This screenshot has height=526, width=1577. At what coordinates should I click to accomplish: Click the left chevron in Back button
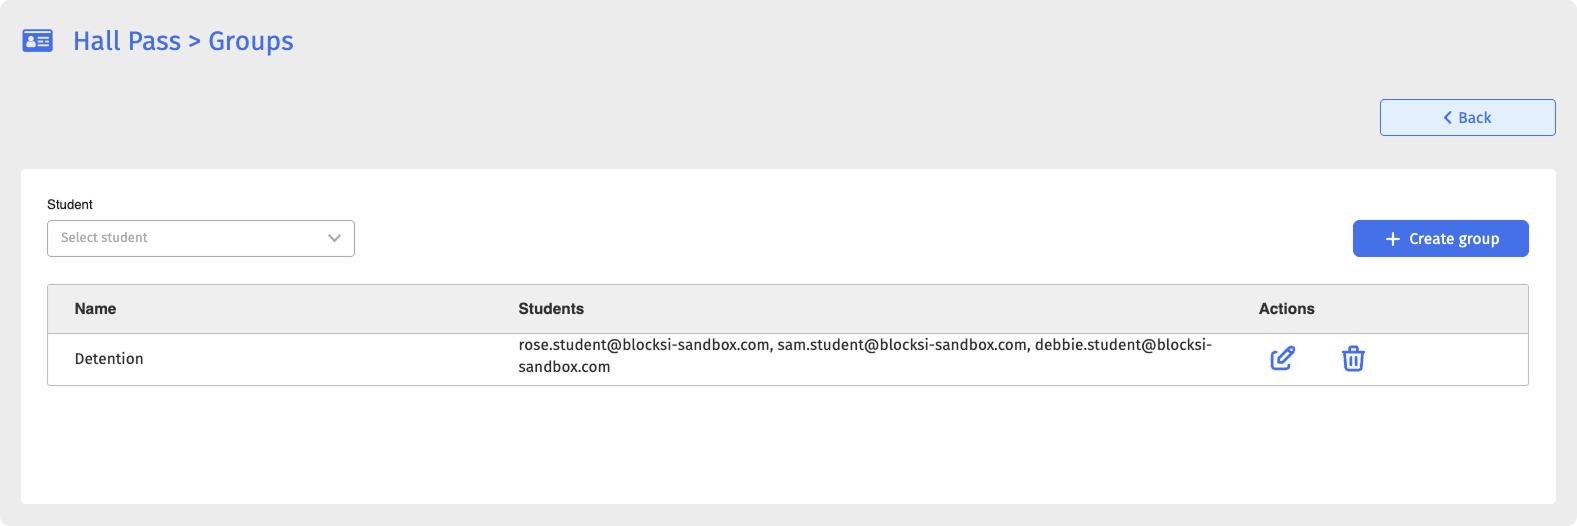1447,118
